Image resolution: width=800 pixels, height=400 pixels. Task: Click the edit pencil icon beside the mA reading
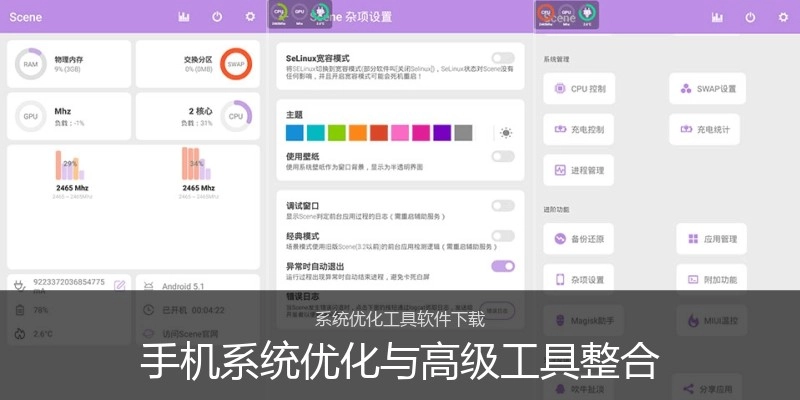(119, 286)
